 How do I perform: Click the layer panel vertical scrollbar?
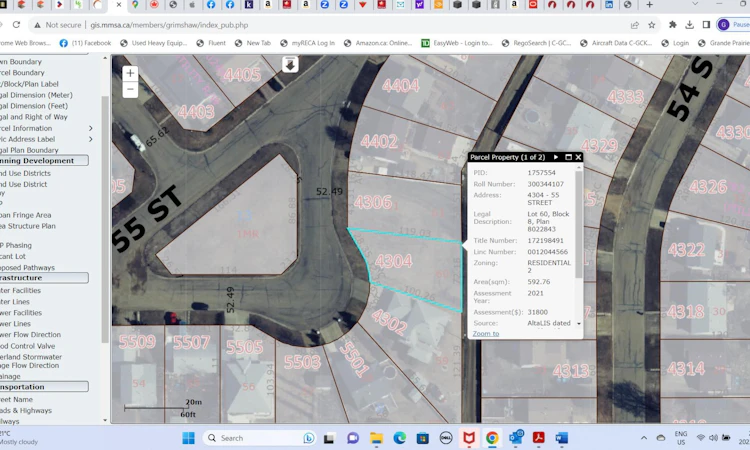pos(105,219)
